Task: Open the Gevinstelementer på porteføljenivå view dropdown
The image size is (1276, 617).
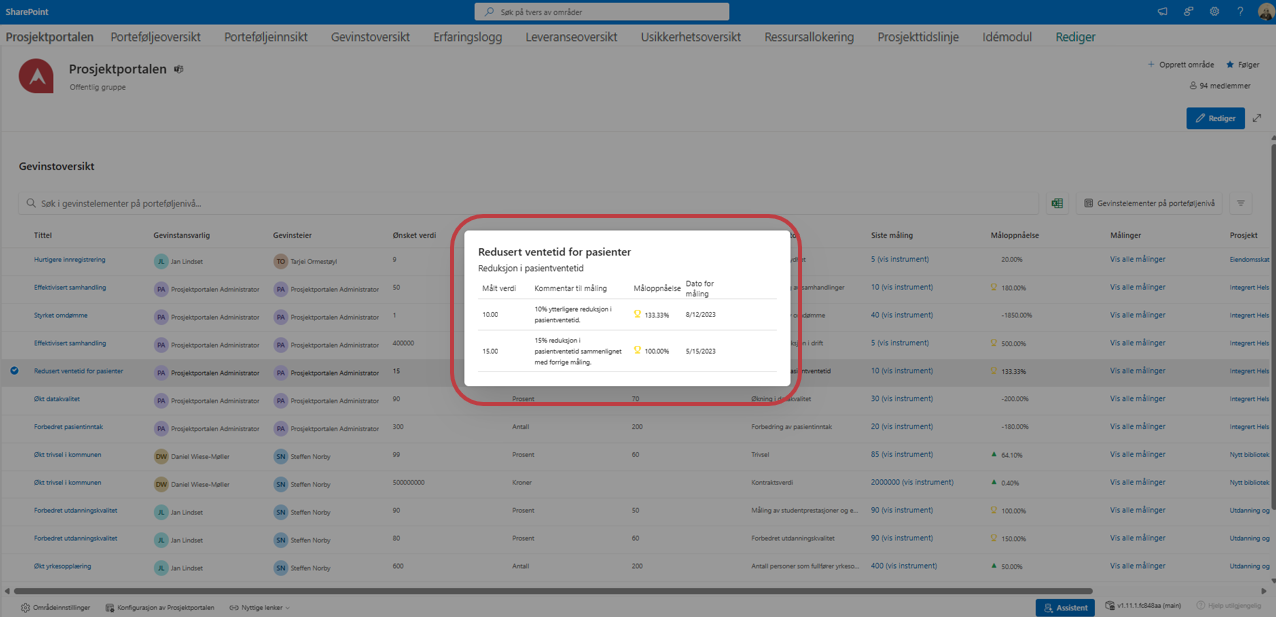Action: (1149, 203)
